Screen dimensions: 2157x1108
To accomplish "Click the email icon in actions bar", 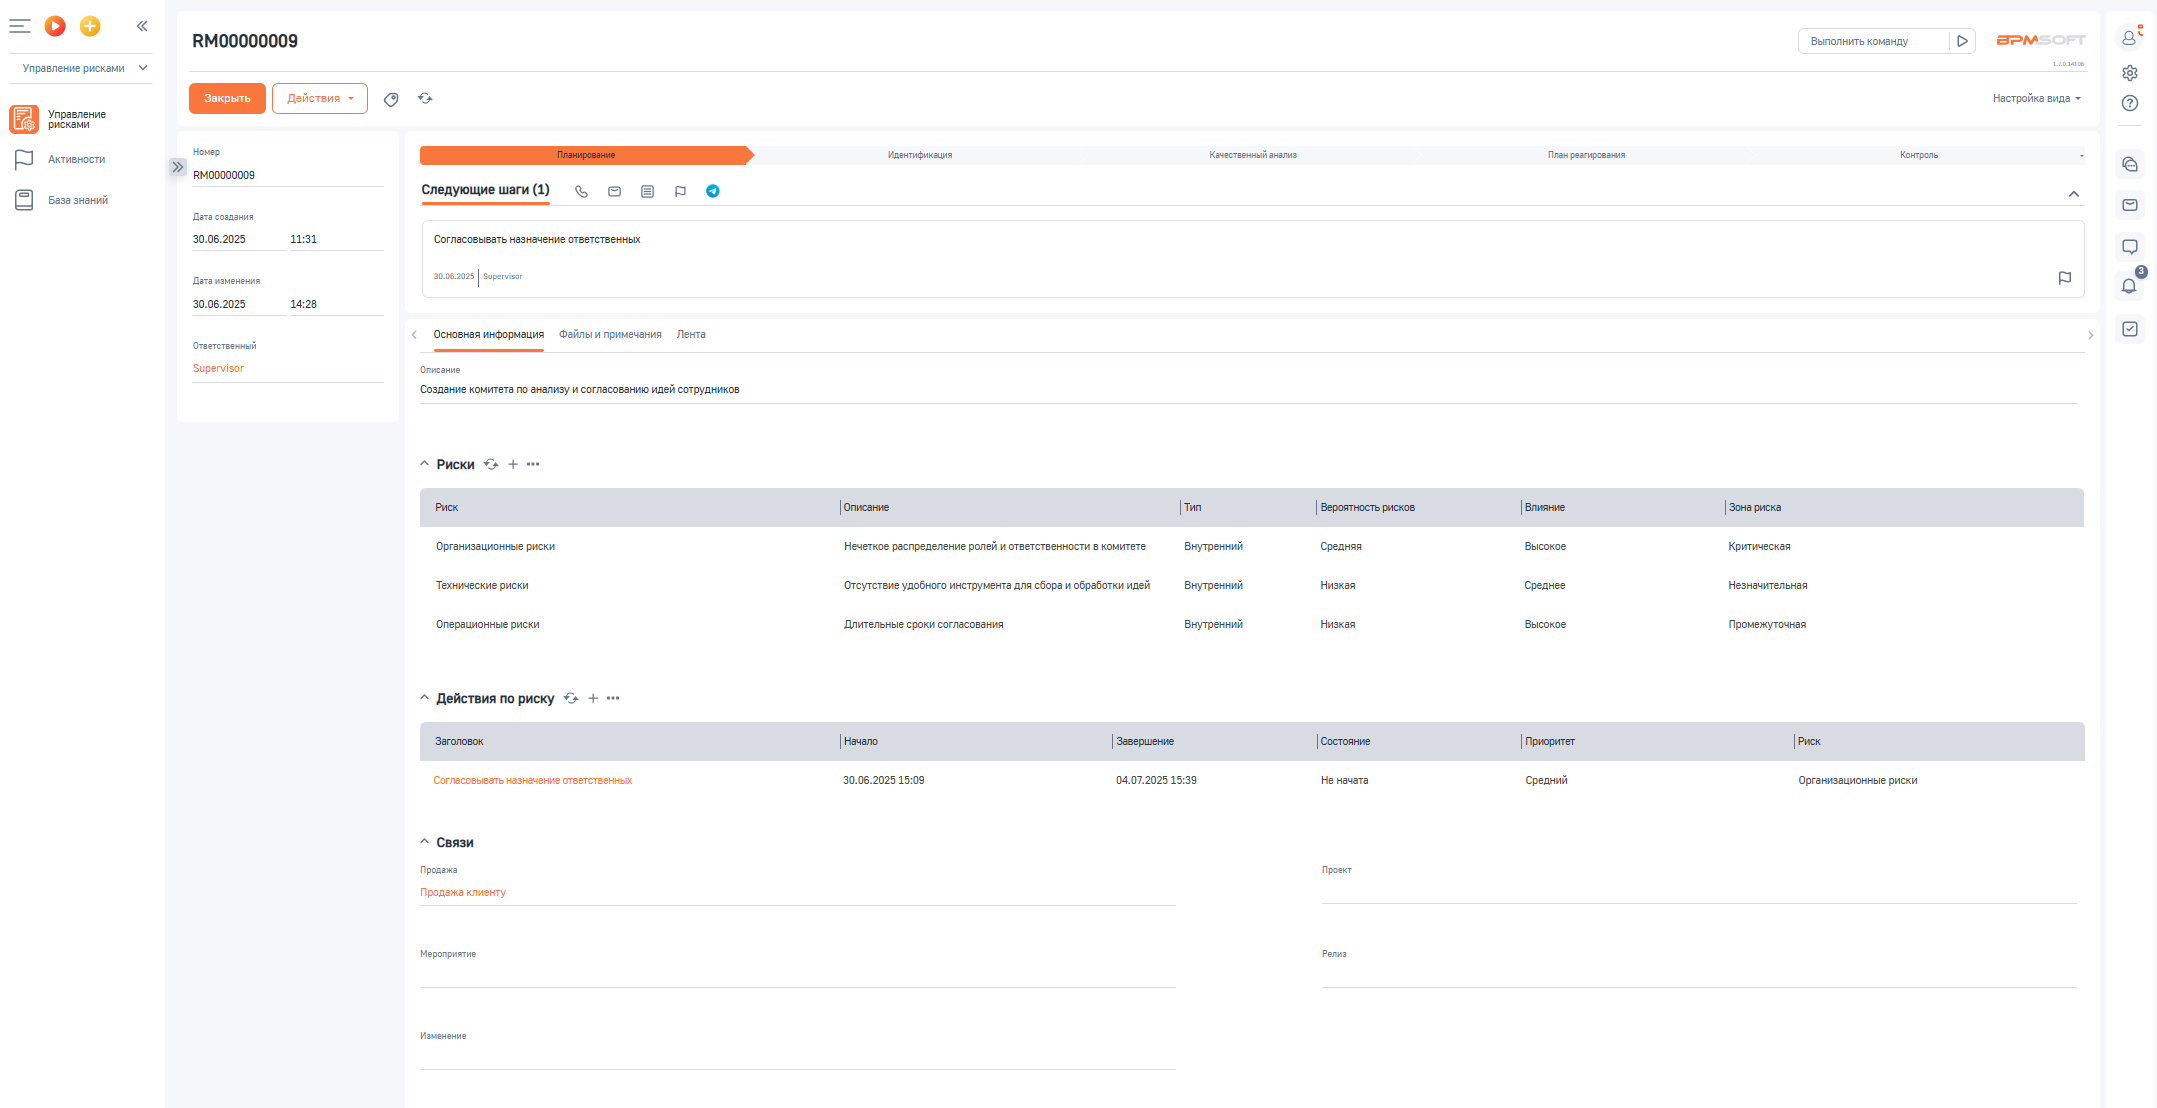I will click(x=614, y=191).
